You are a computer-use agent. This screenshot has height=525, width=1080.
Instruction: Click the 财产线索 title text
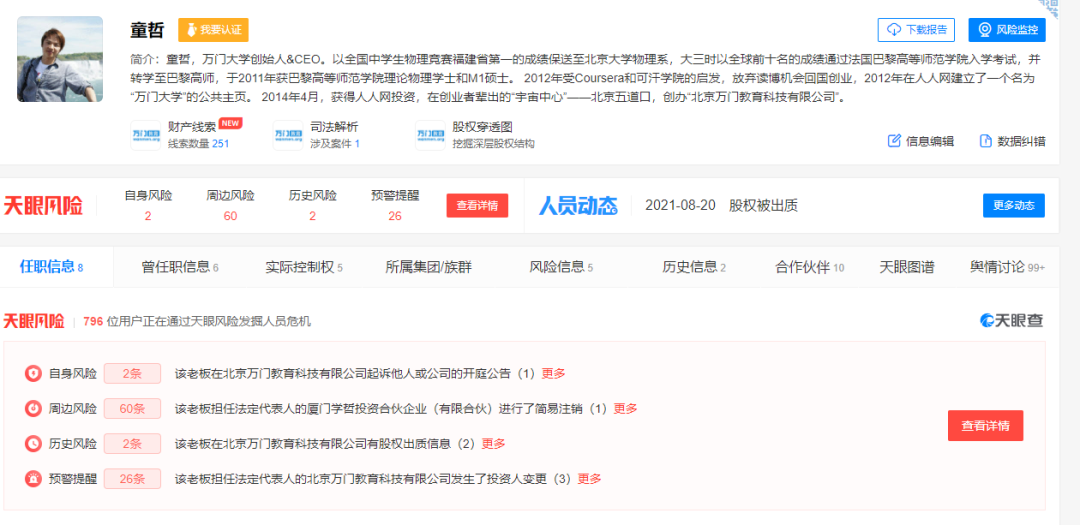(x=192, y=127)
